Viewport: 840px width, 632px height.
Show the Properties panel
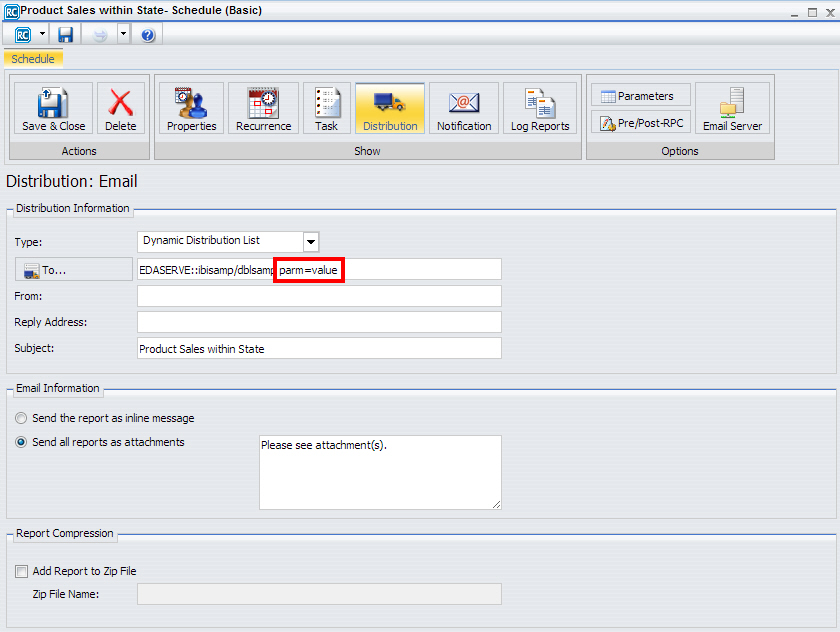191,109
